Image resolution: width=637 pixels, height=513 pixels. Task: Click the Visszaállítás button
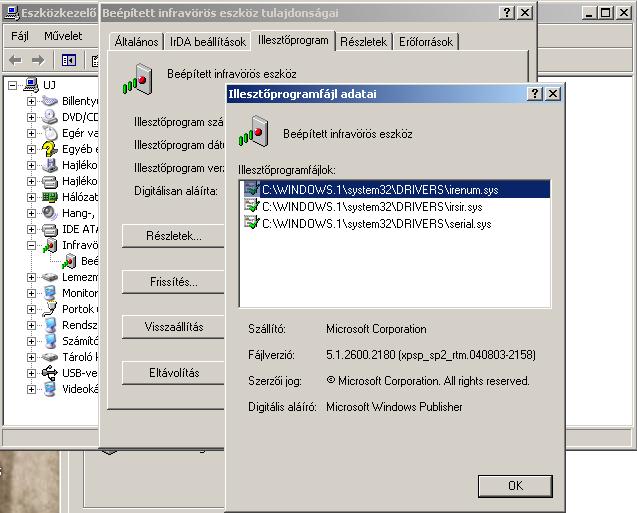point(174,327)
